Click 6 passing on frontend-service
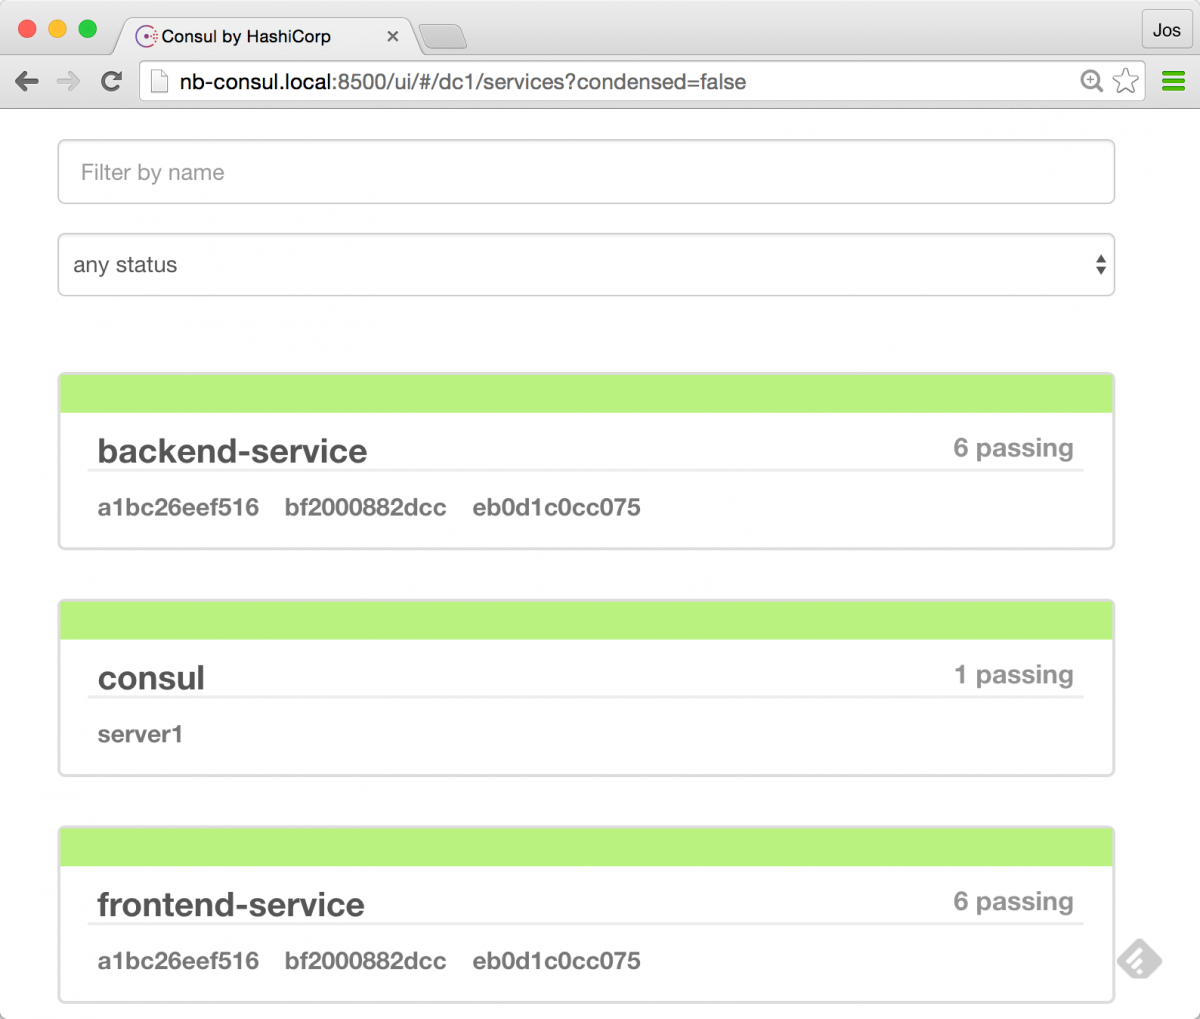1200x1019 pixels. point(1013,901)
